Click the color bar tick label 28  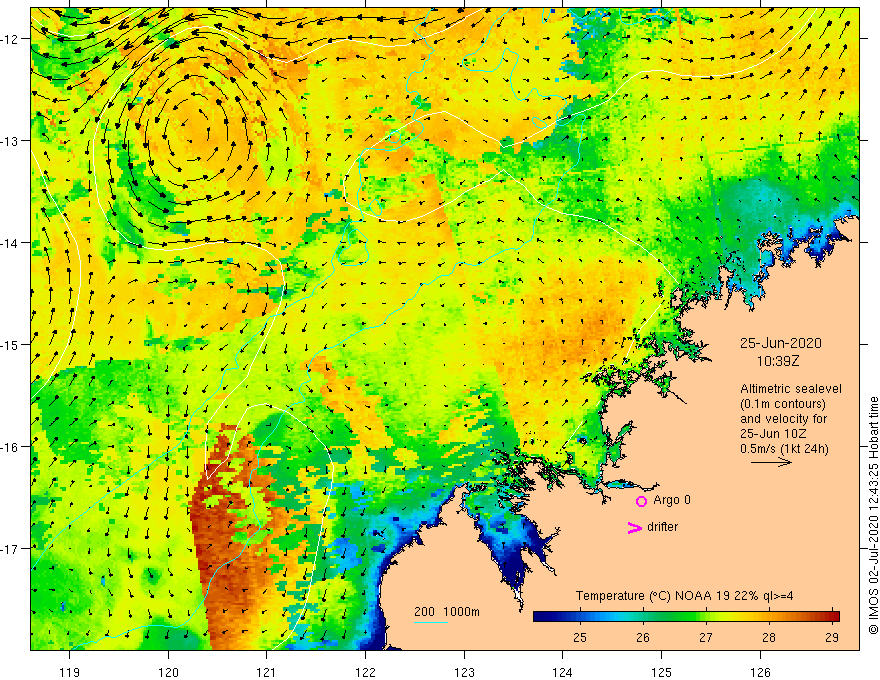point(769,638)
